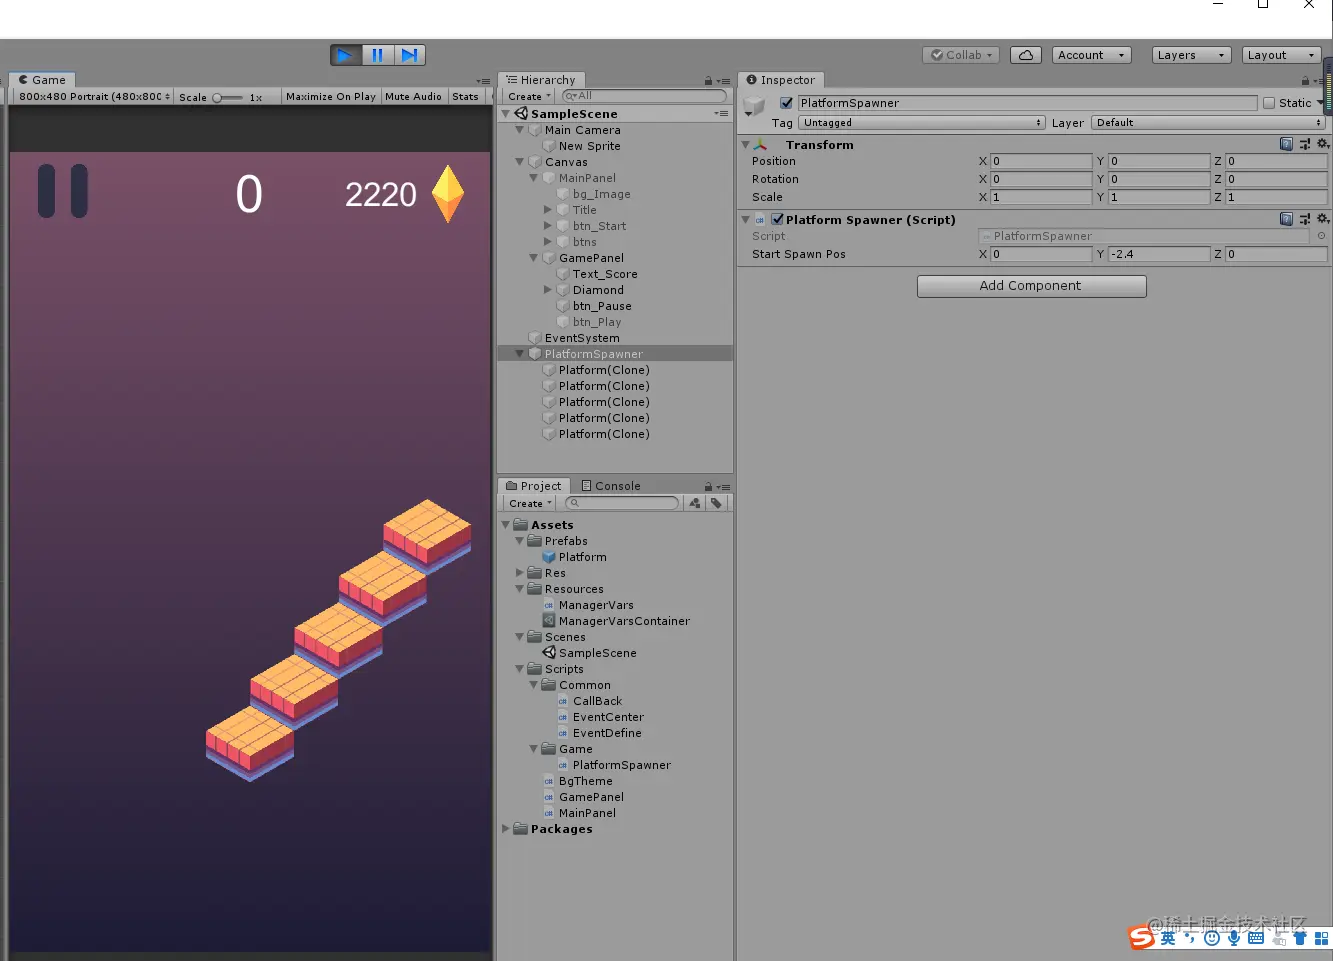This screenshot has width=1333, height=961.
Task: Click the Play button in Unity toolbar
Action: coord(344,55)
